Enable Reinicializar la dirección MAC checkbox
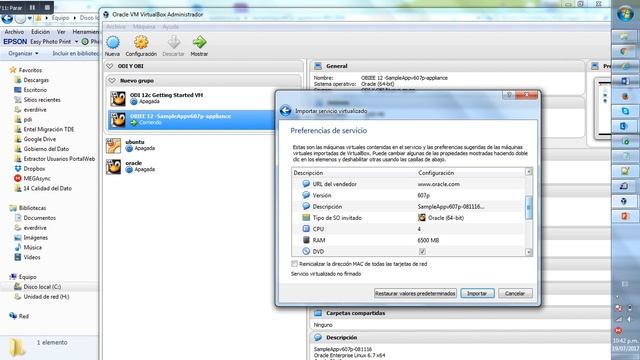The height and width of the screenshot is (360, 640). click(x=294, y=264)
